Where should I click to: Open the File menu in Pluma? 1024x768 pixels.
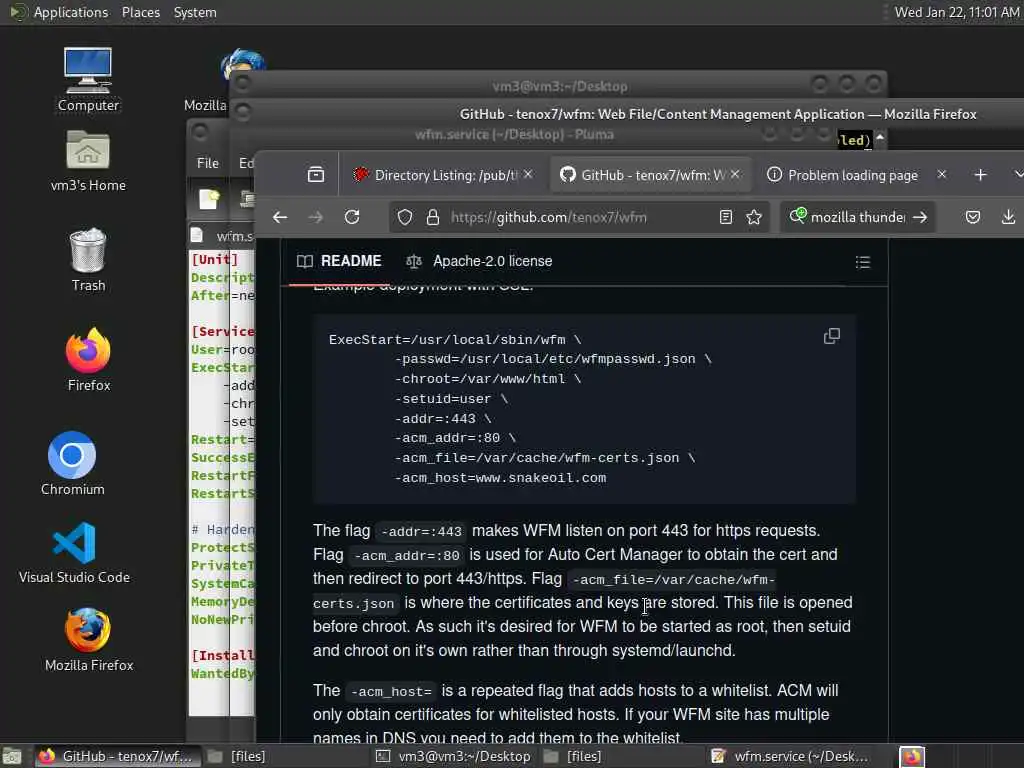coord(208,163)
